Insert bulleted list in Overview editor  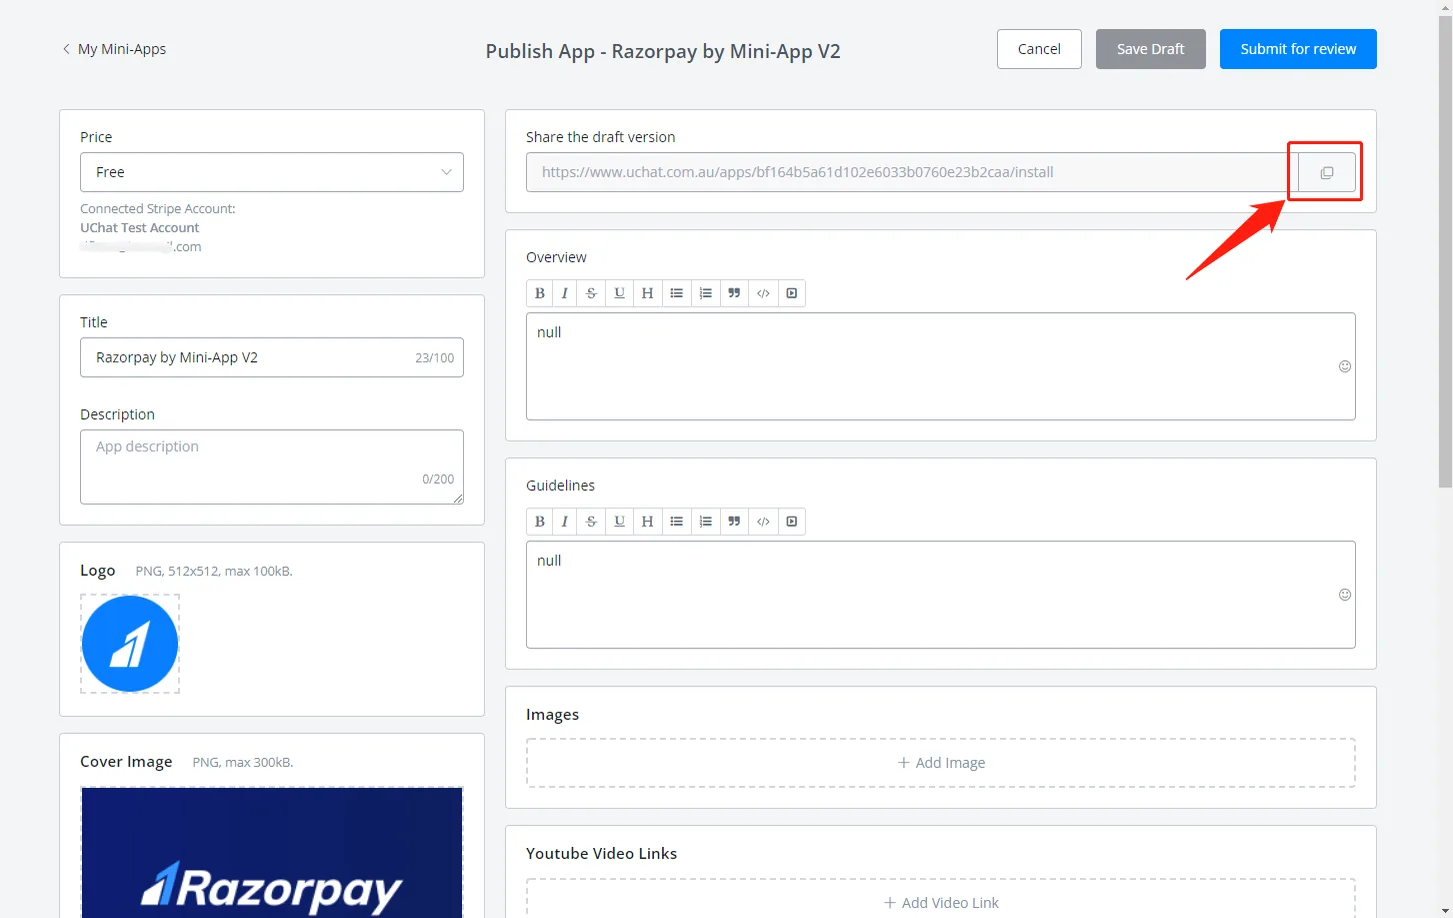pyautogui.click(x=677, y=293)
